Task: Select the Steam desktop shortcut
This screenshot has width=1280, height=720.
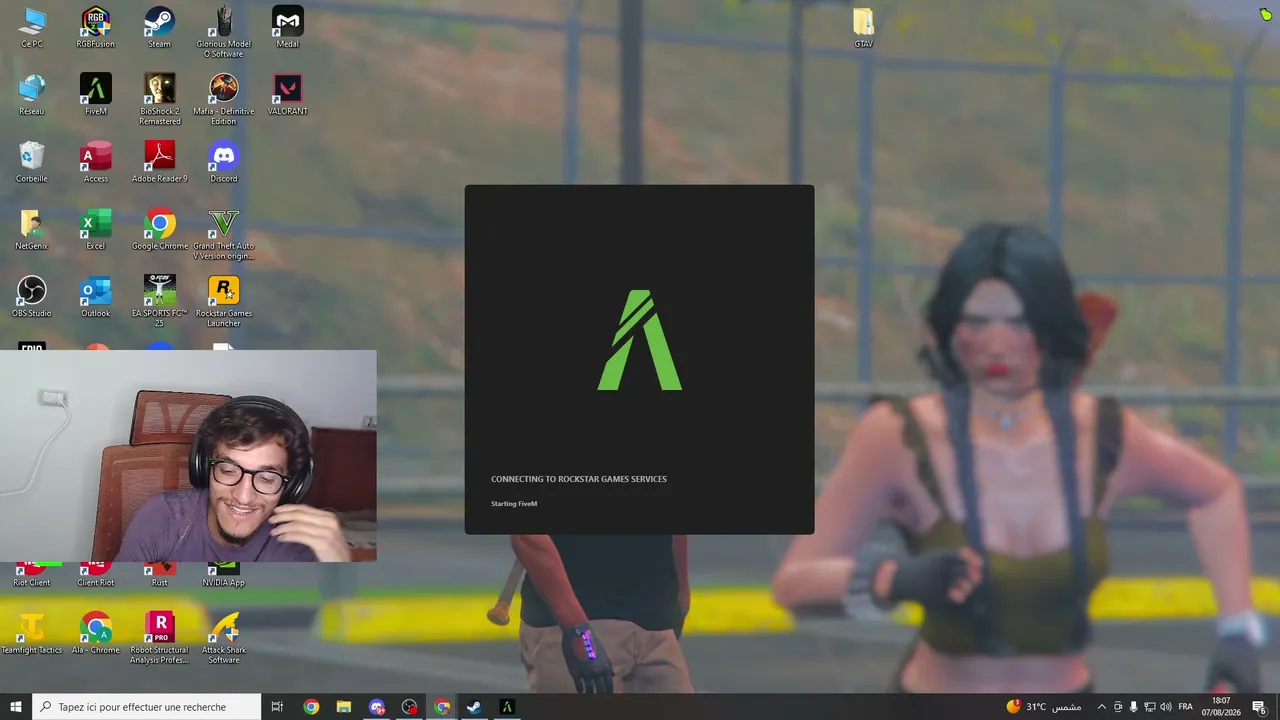Action: [x=160, y=28]
